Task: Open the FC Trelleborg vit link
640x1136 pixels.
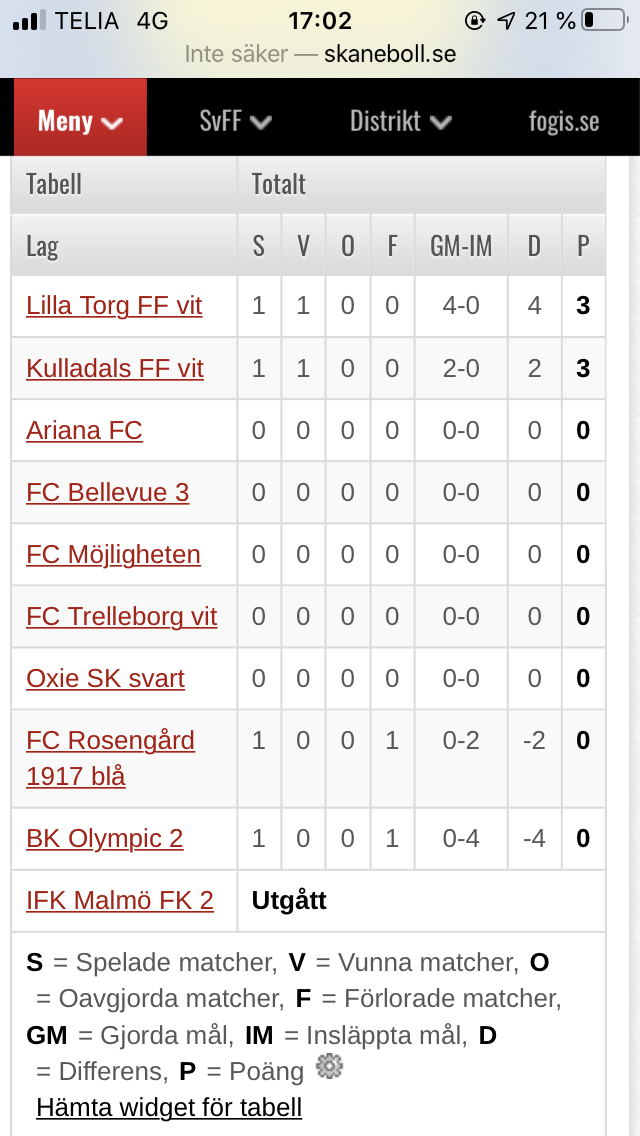Action: point(122,617)
